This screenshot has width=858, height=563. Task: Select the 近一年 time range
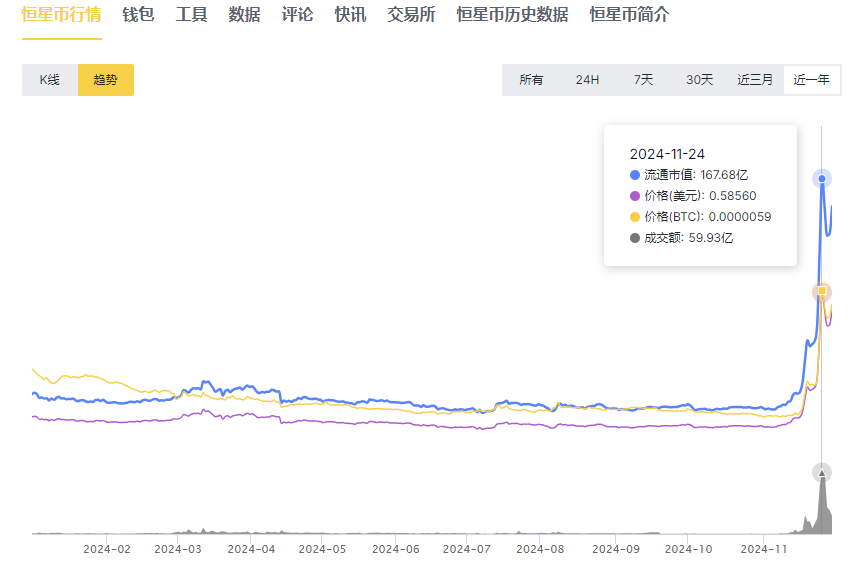click(x=811, y=80)
